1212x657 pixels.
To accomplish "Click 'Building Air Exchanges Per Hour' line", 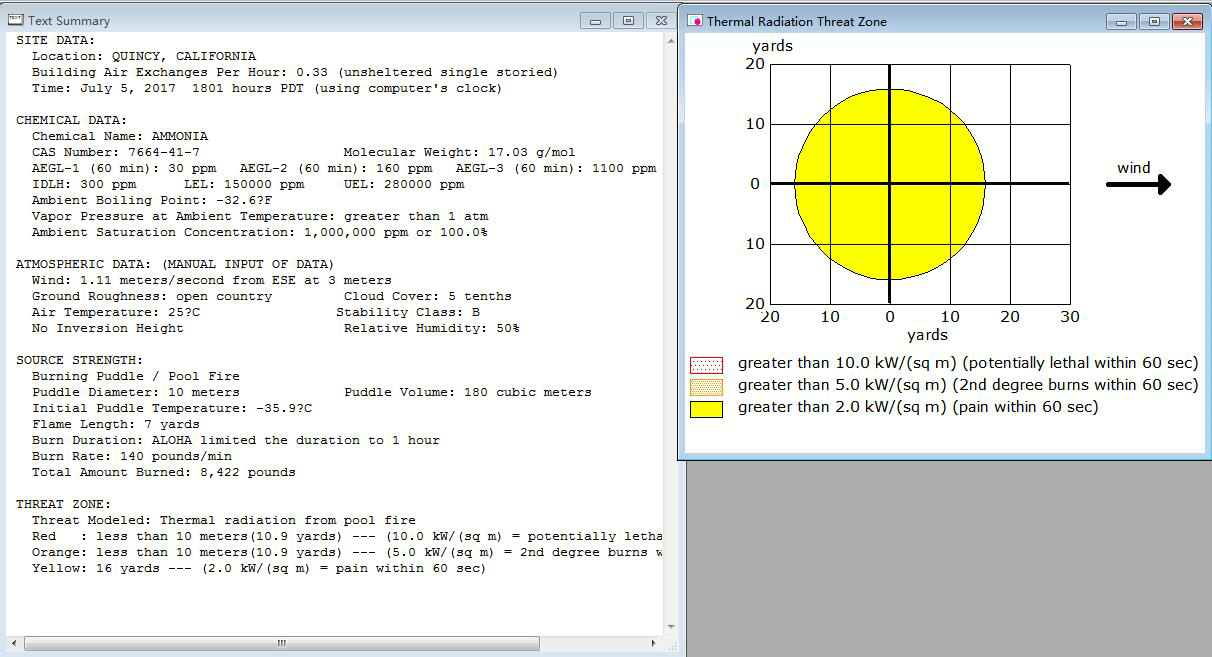I will pyautogui.click(x=295, y=72).
